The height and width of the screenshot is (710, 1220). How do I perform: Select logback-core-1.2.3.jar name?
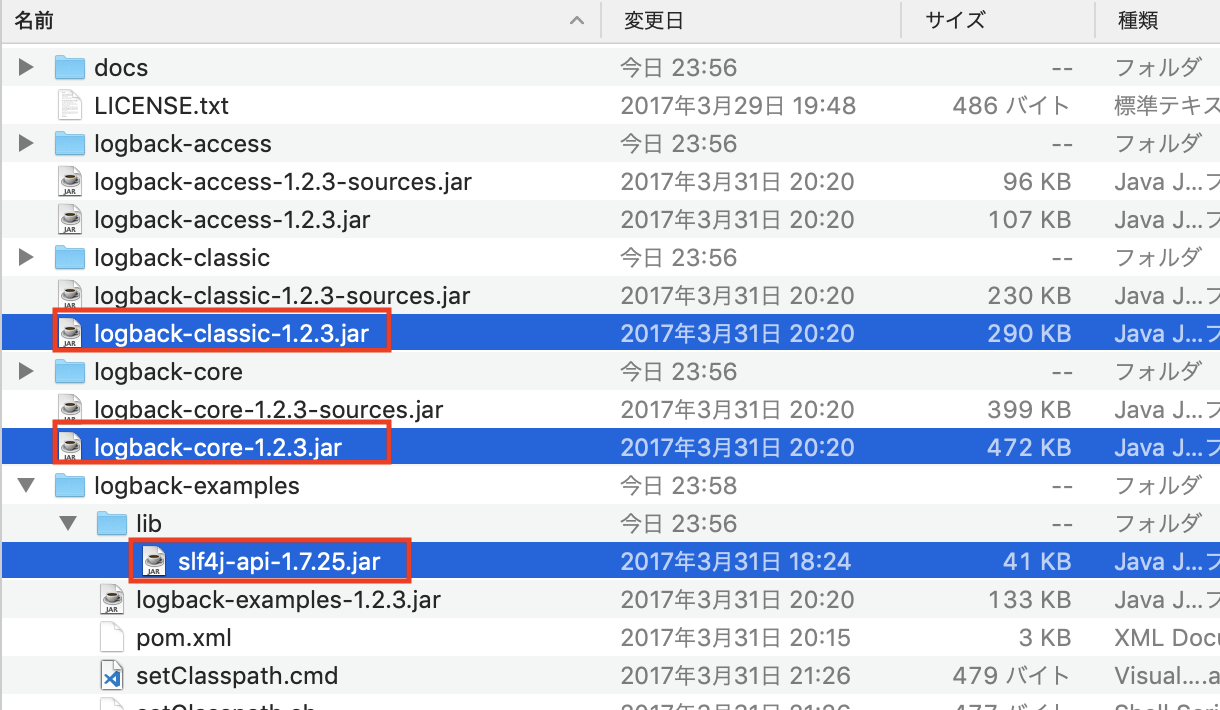click(218, 448)
